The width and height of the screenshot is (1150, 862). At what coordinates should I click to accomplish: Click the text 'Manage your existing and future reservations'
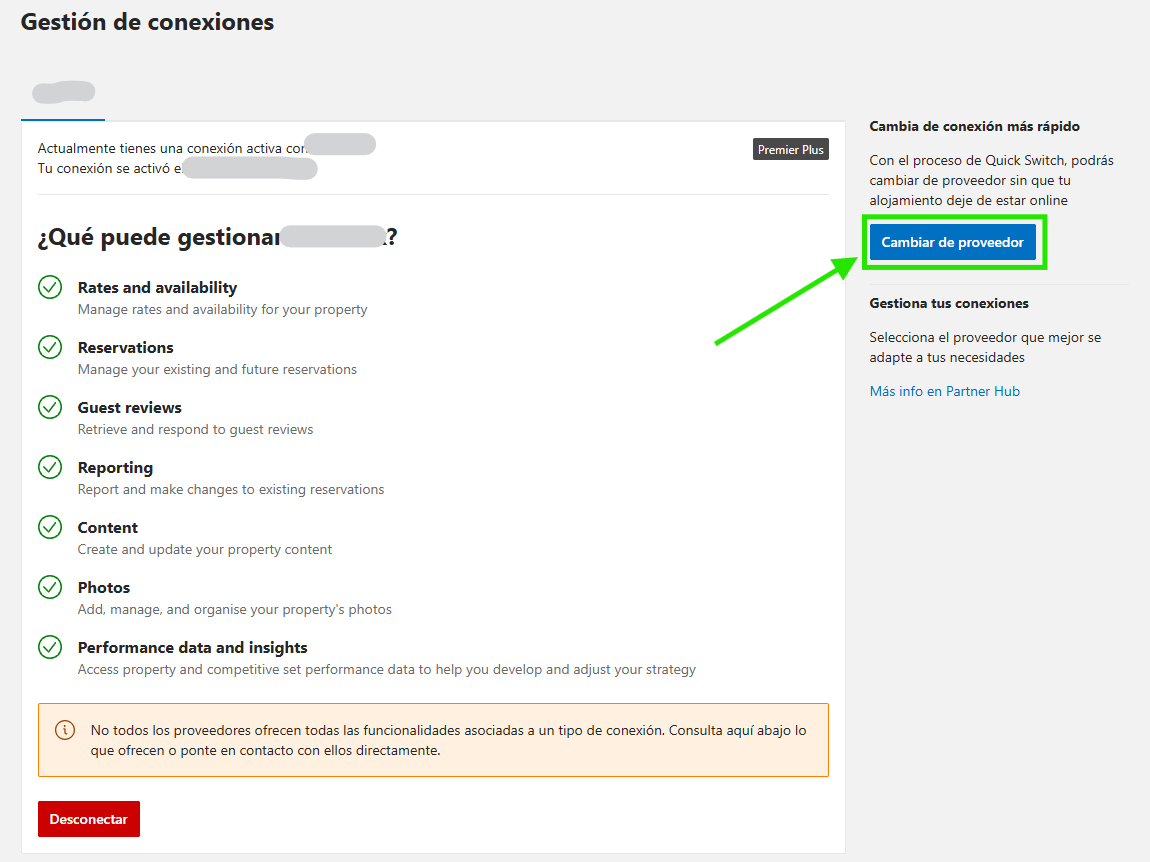(x=217, y=369)
